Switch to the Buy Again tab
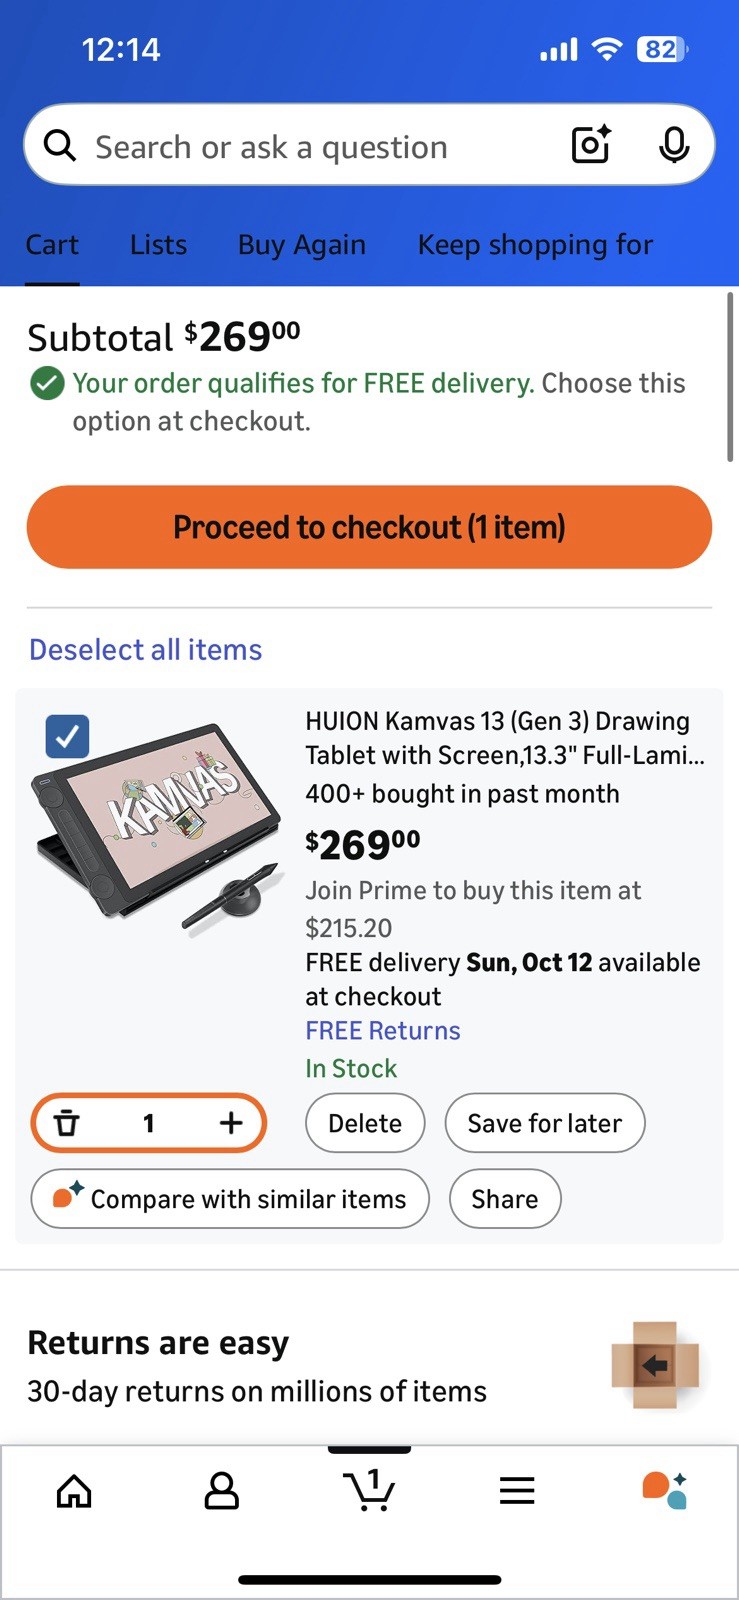Screen dimensions: 739x1600 click(301, 245)
